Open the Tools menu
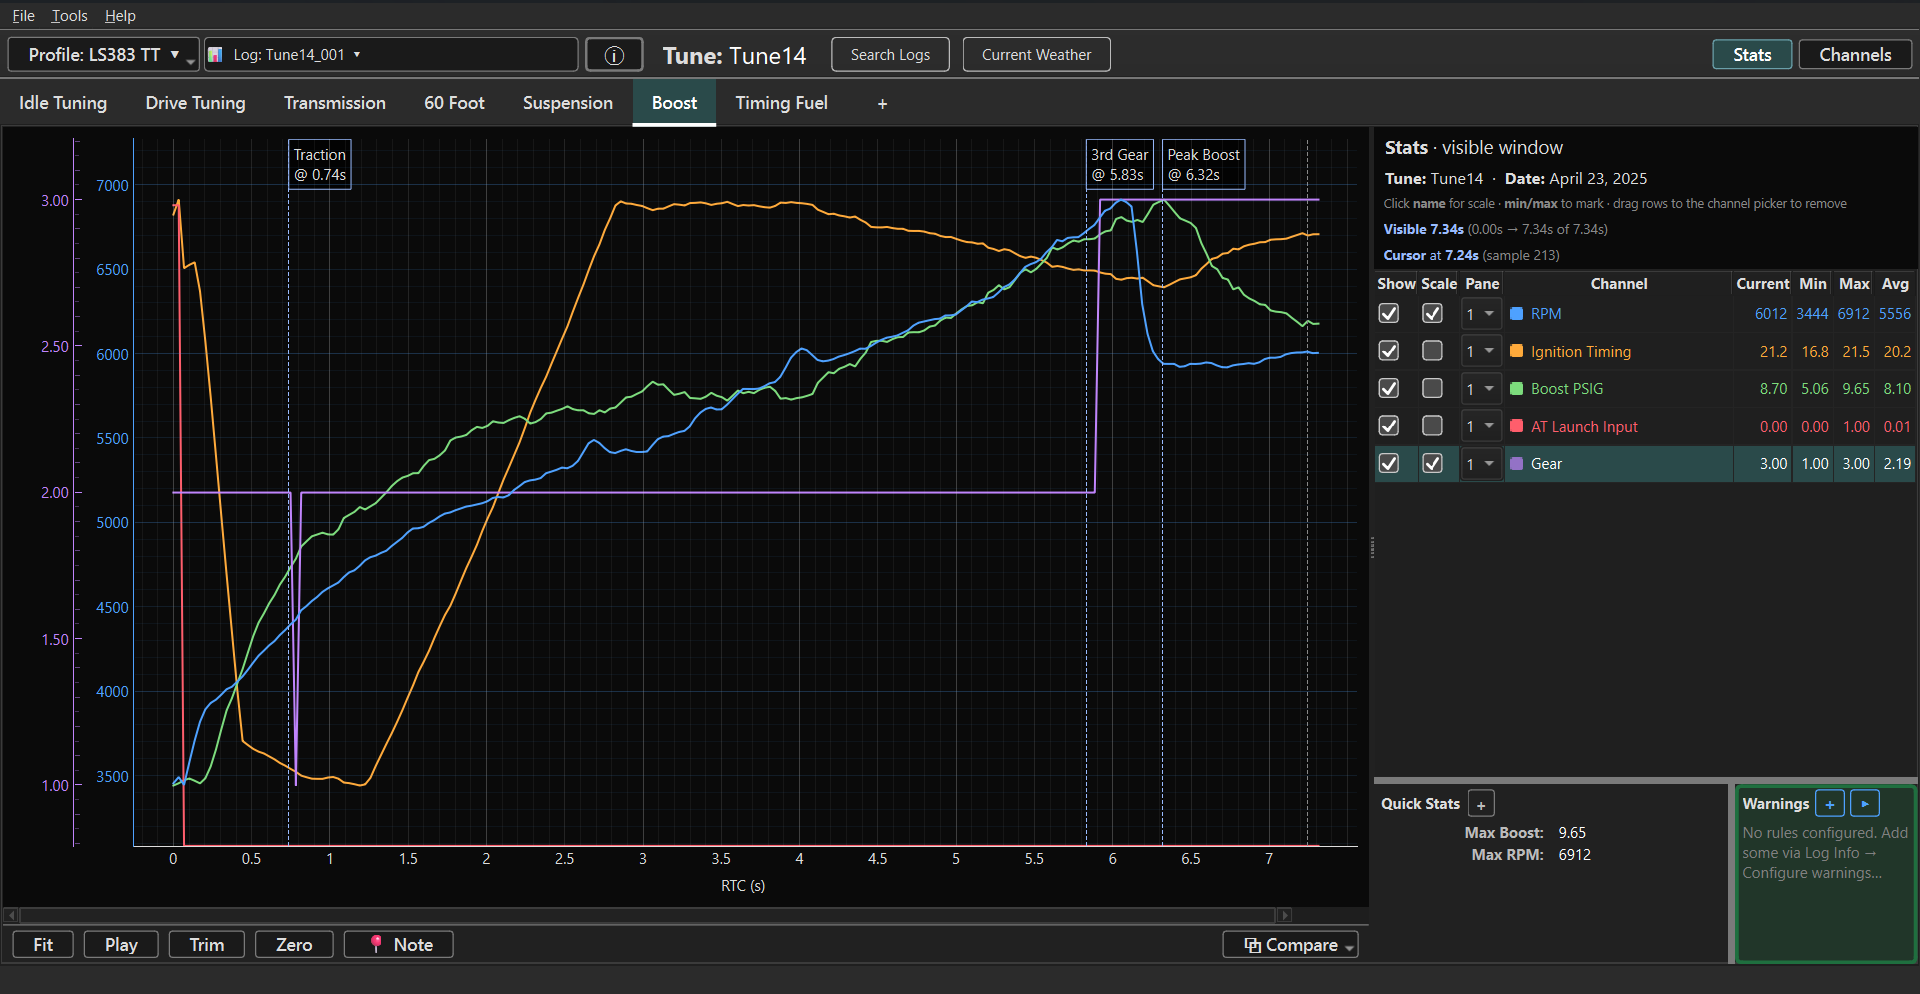This screenshot has width=1920, height=994. click(x=69, y=16)
